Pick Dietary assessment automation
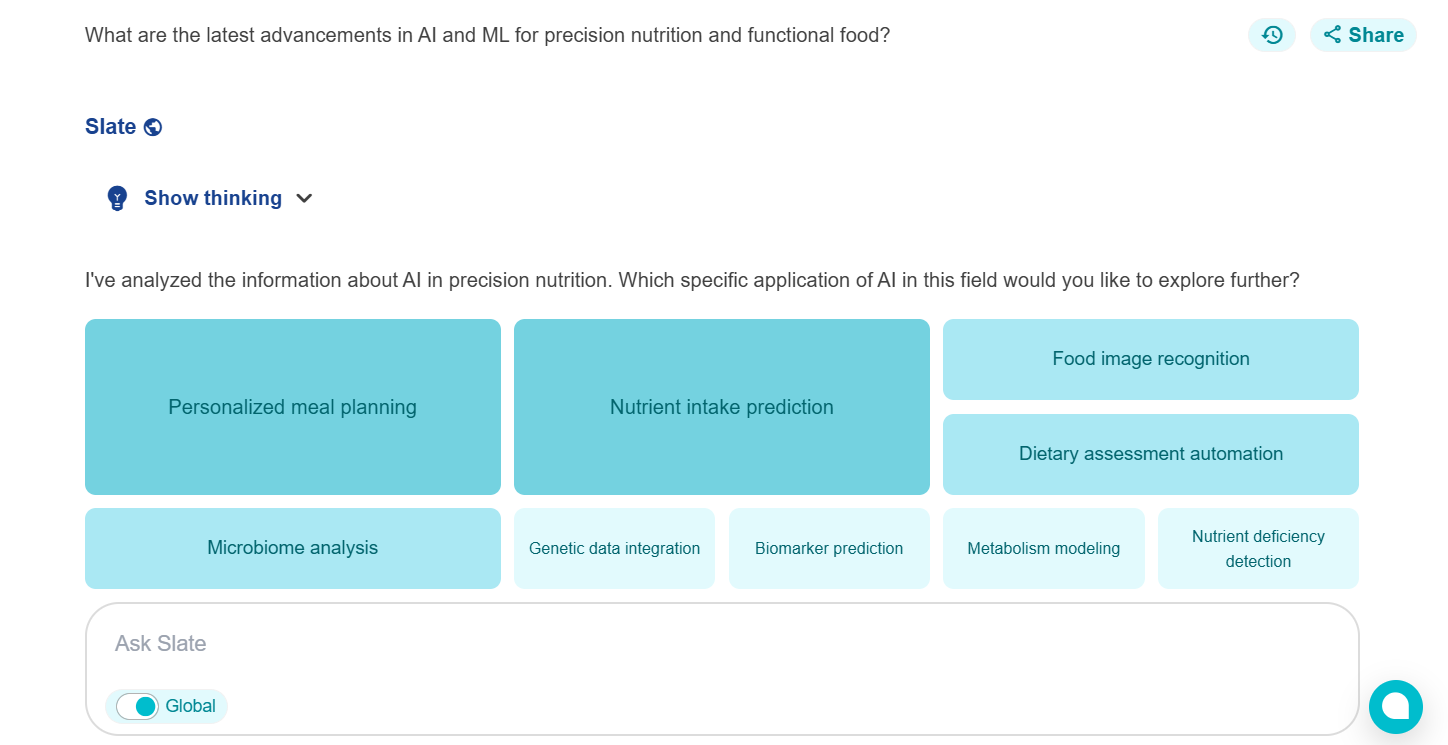The width and height of the screenshot is (1448, 745). [x=1150, y=454]
